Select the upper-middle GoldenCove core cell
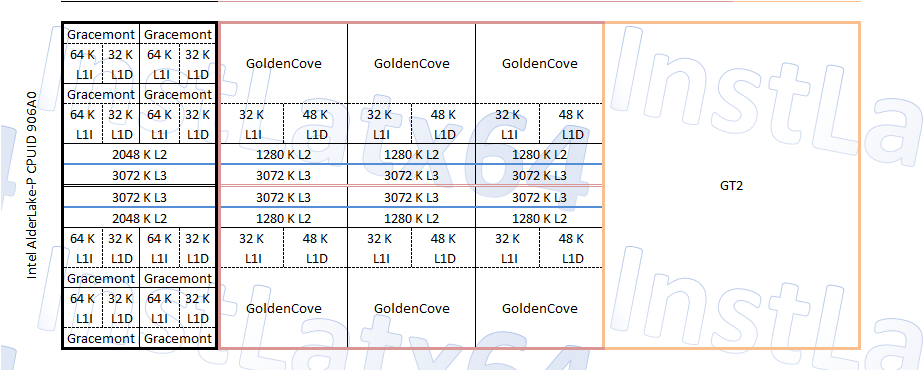Screen dimensions: 924x370 tap(412, 64)
